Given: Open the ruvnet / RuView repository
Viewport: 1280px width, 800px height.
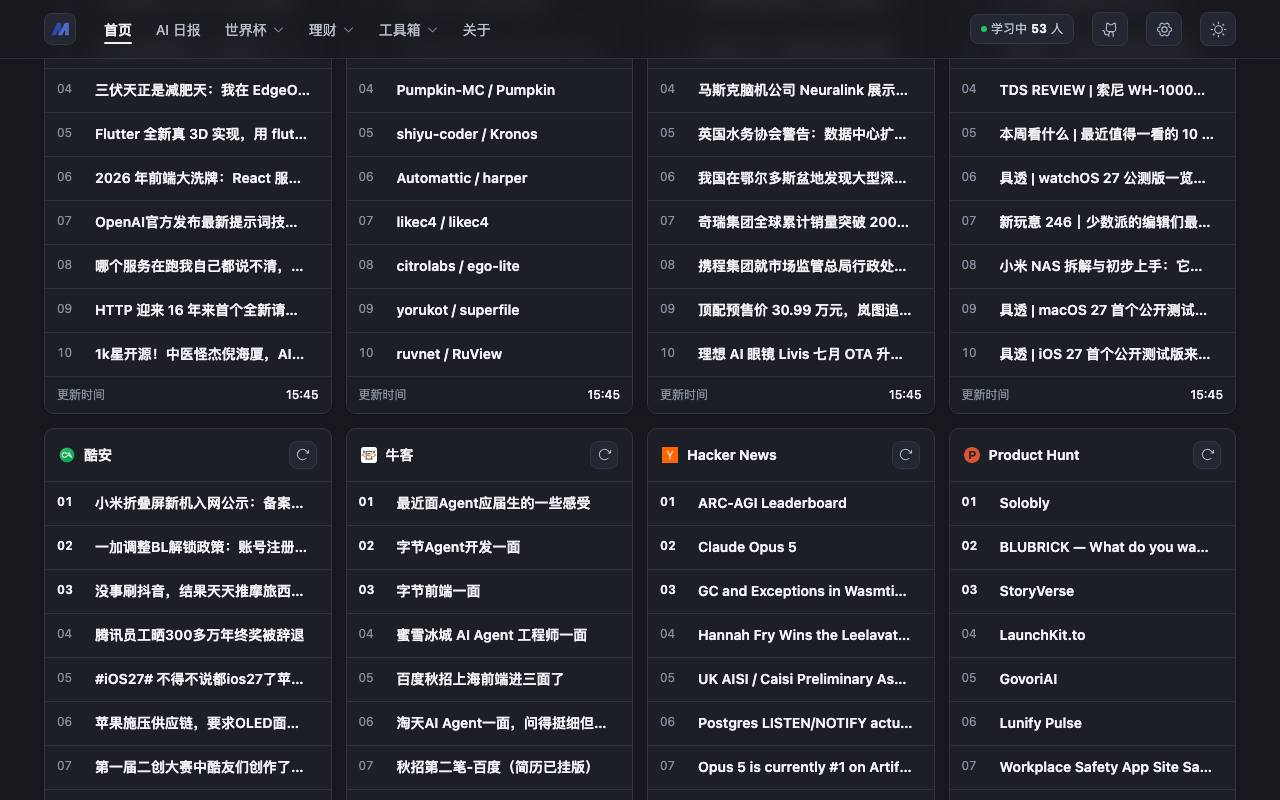Looking at the screenshot, I should (x=489, y=354).
